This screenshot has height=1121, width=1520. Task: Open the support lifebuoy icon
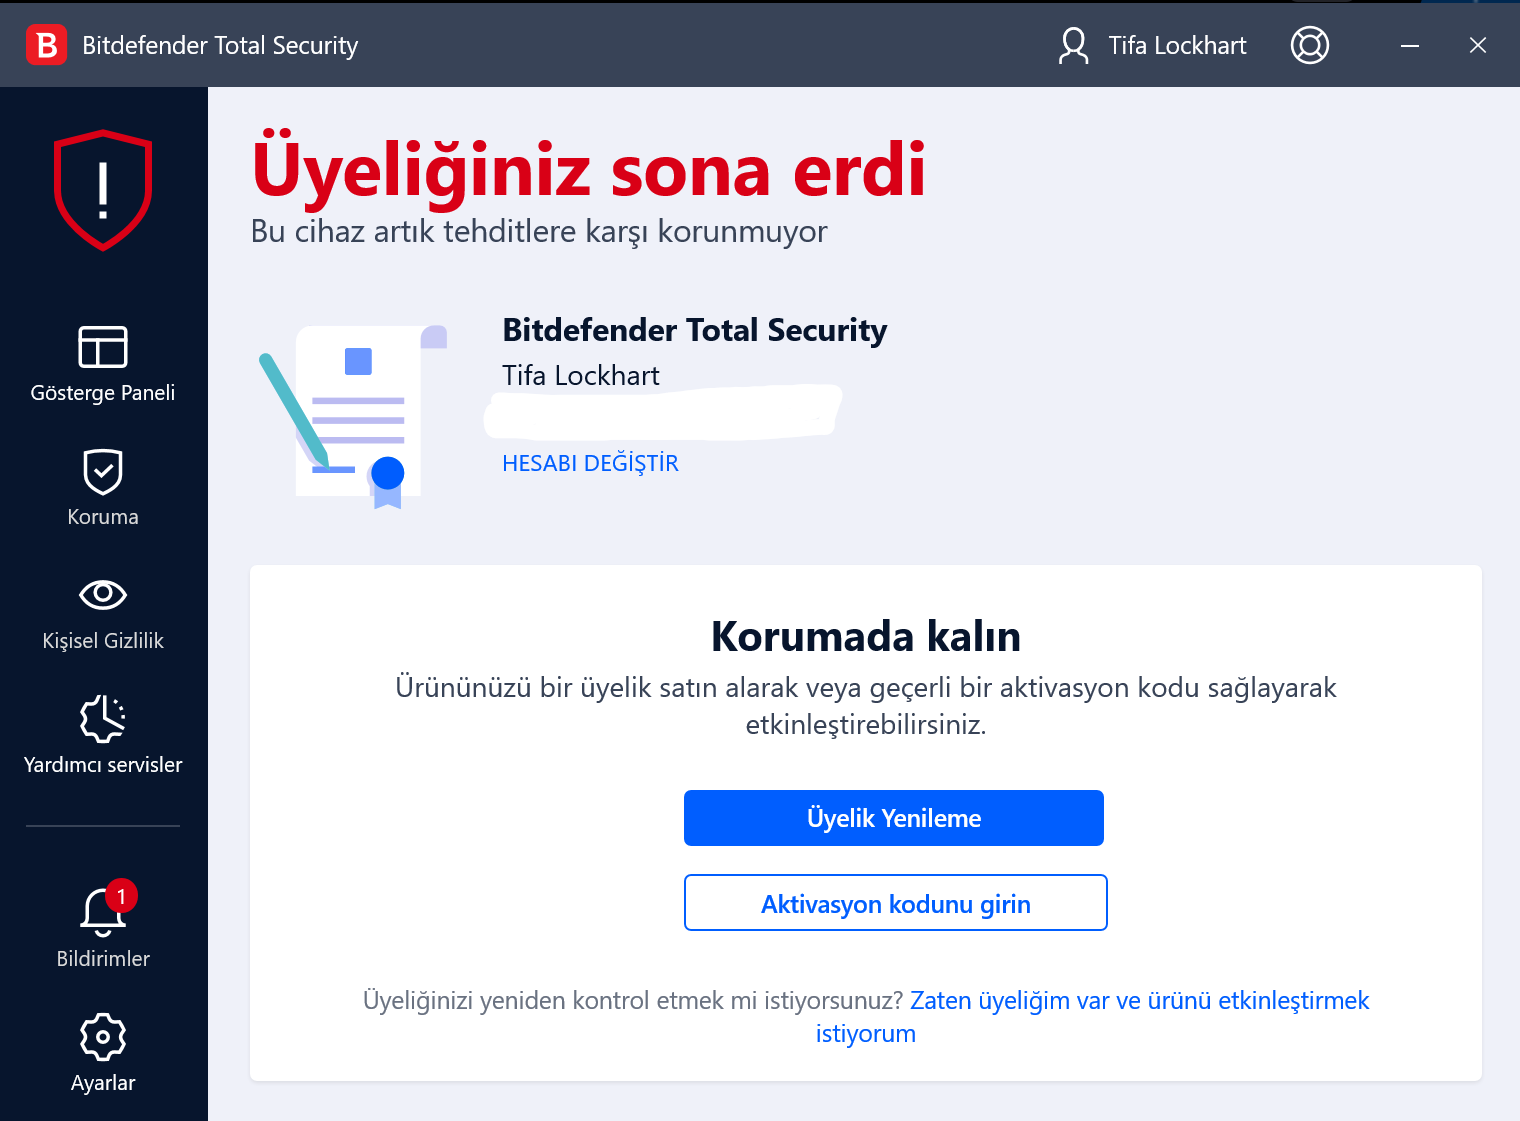[1310, 45]
